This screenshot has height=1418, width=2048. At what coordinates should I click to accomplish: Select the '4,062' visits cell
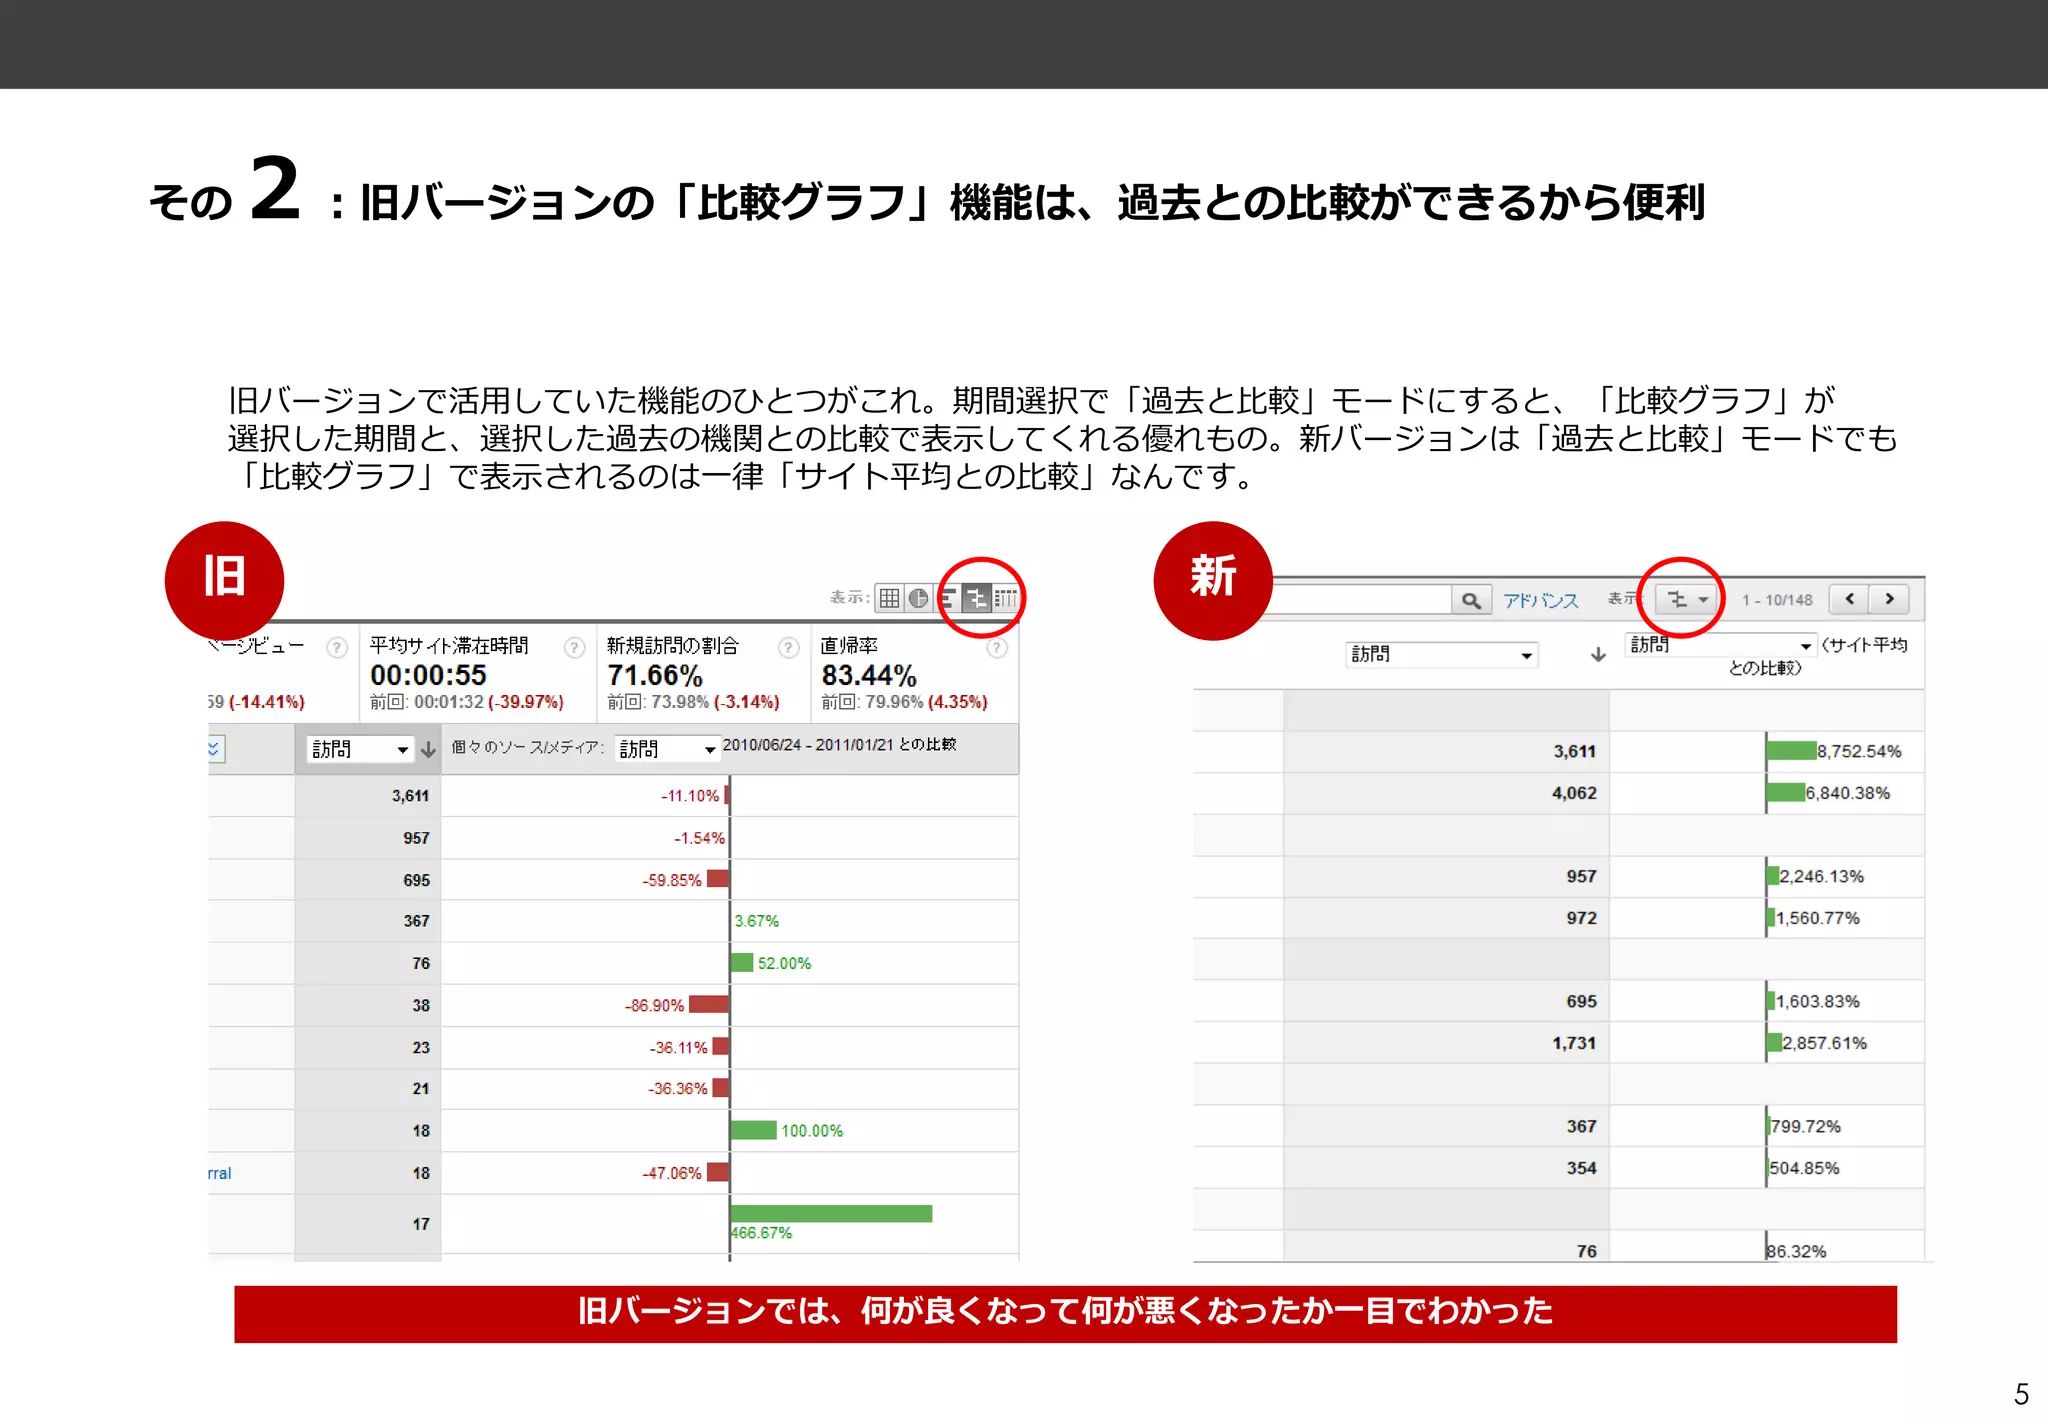[1574, 793]
